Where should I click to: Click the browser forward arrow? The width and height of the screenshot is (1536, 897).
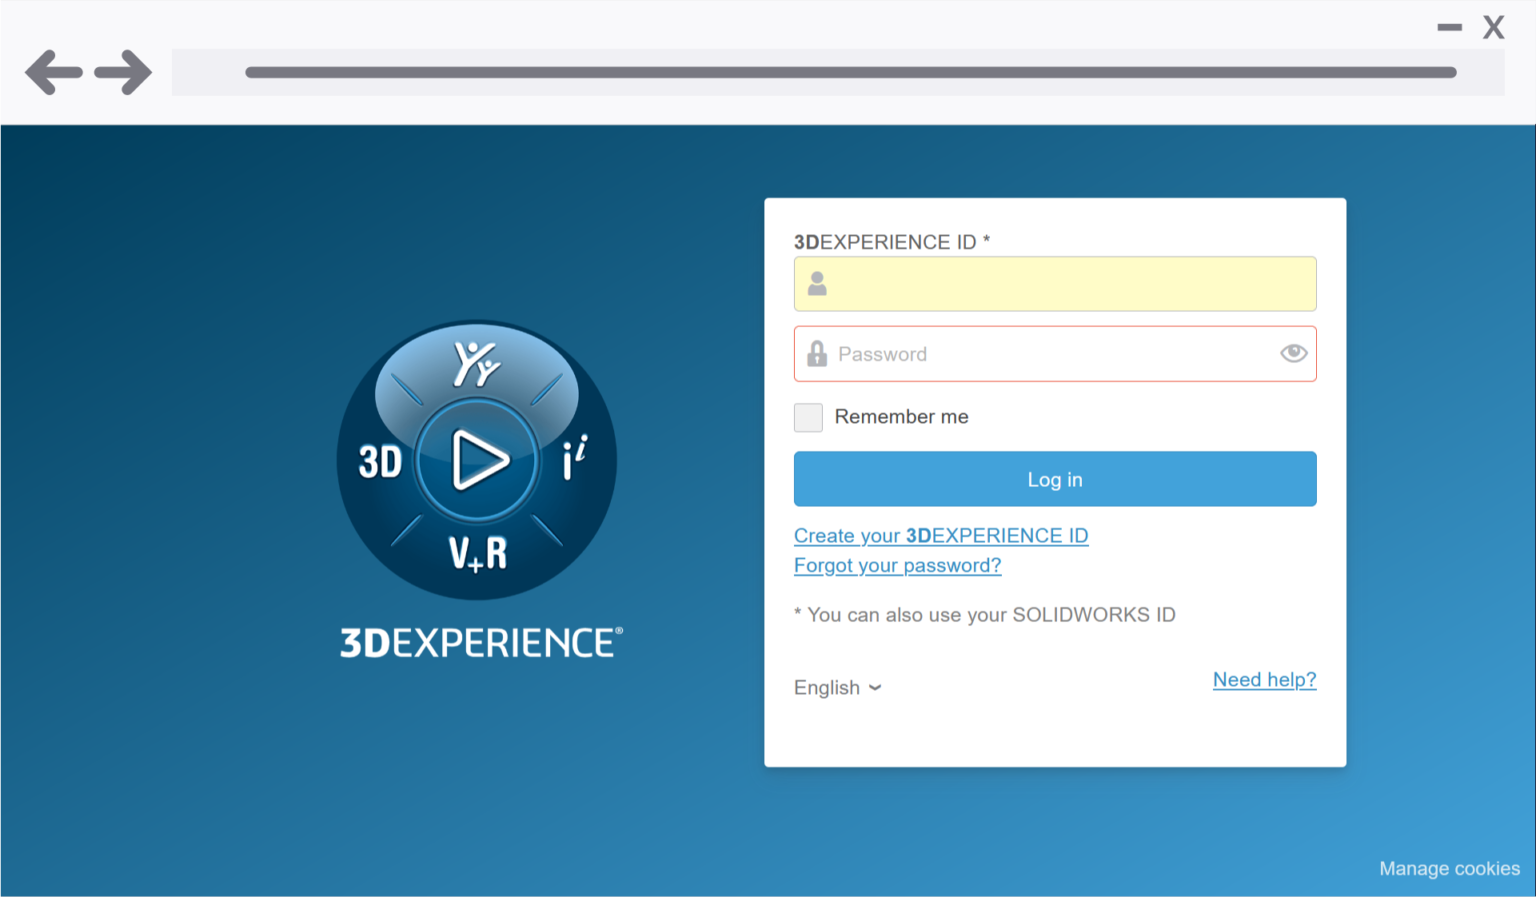122,71
